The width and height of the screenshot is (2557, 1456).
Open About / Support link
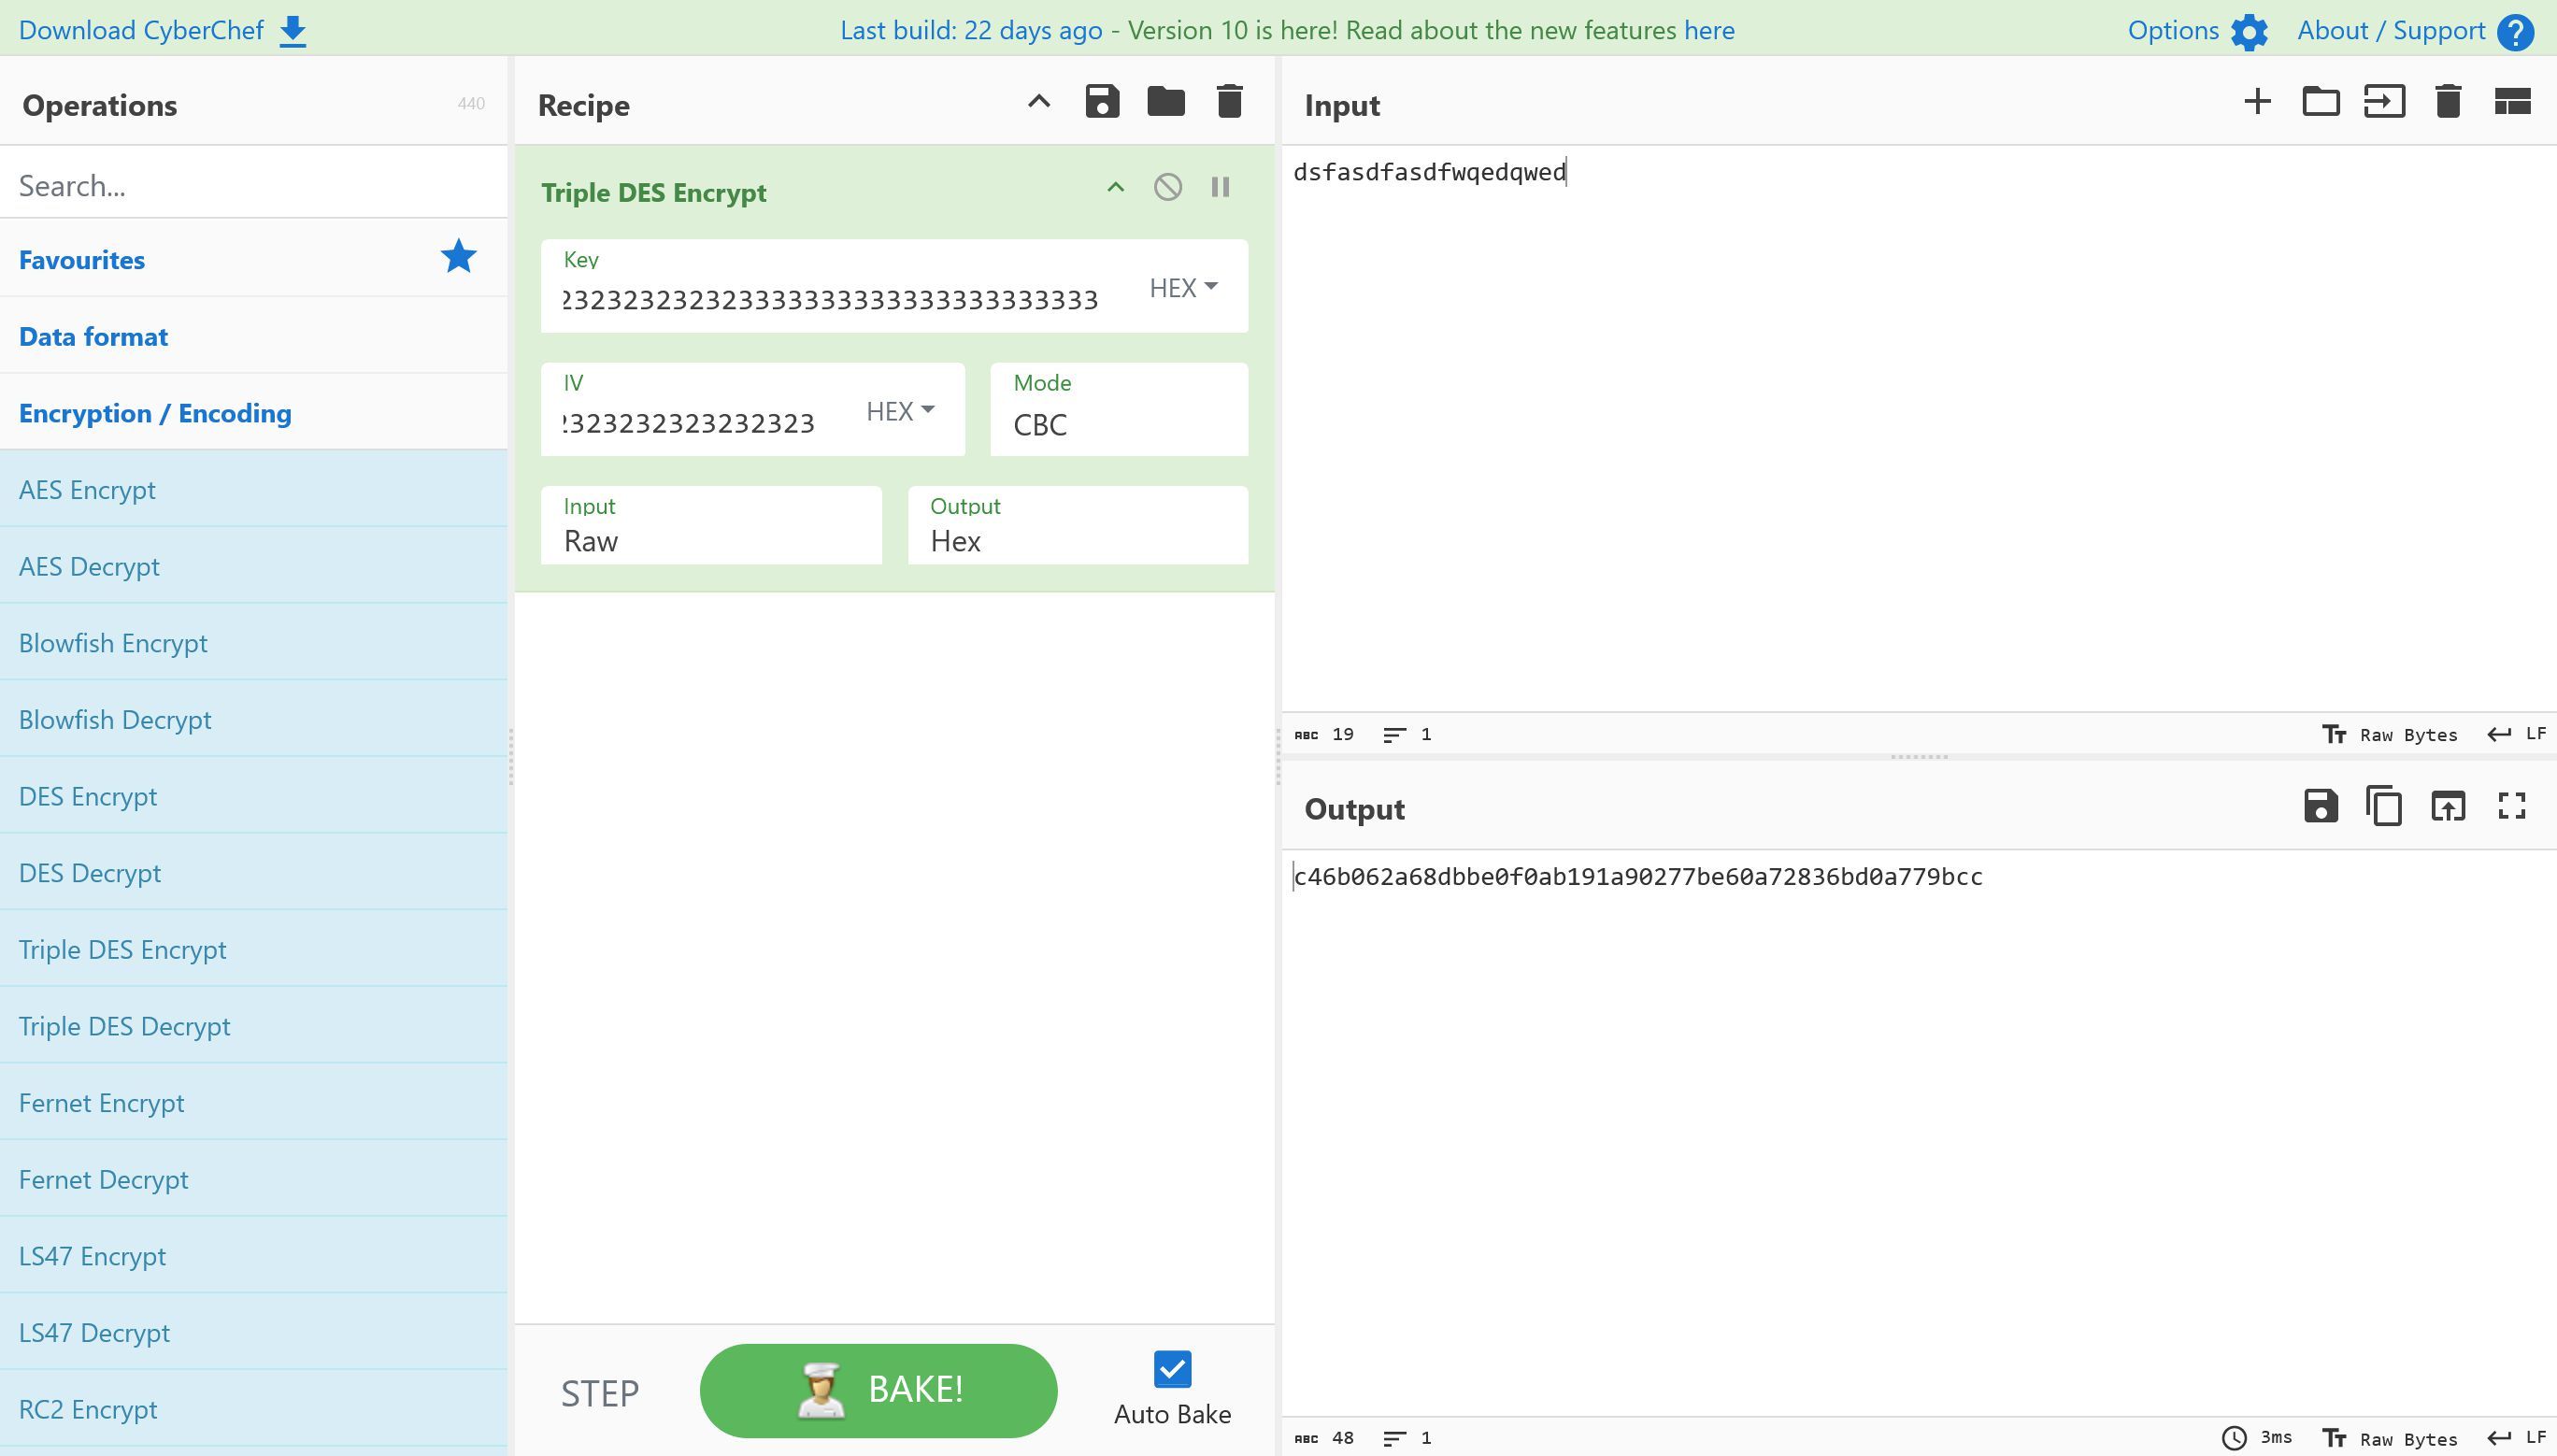coord(2391,30)
